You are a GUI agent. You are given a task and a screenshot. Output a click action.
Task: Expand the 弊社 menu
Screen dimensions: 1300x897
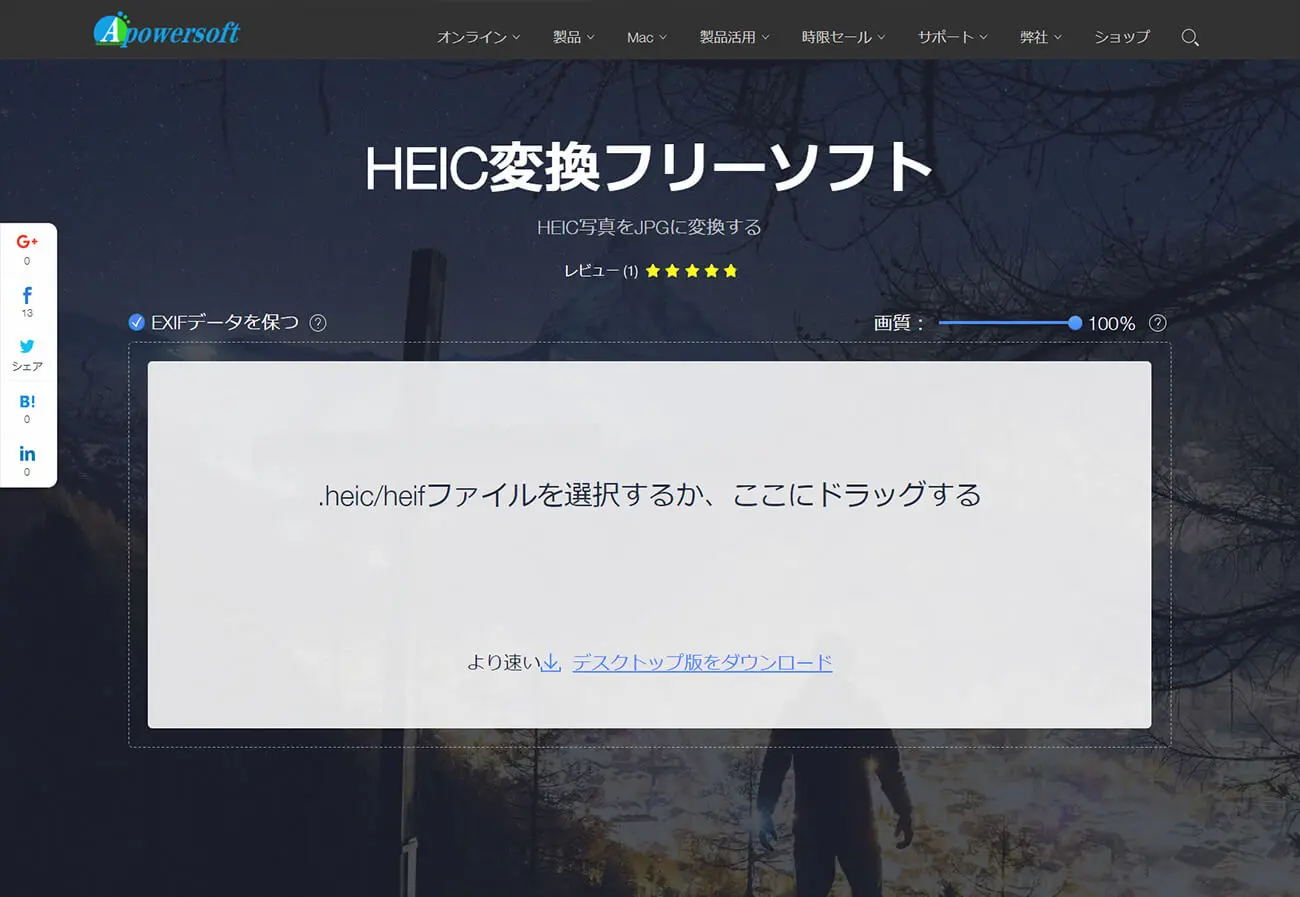(x=1040, y=37)
